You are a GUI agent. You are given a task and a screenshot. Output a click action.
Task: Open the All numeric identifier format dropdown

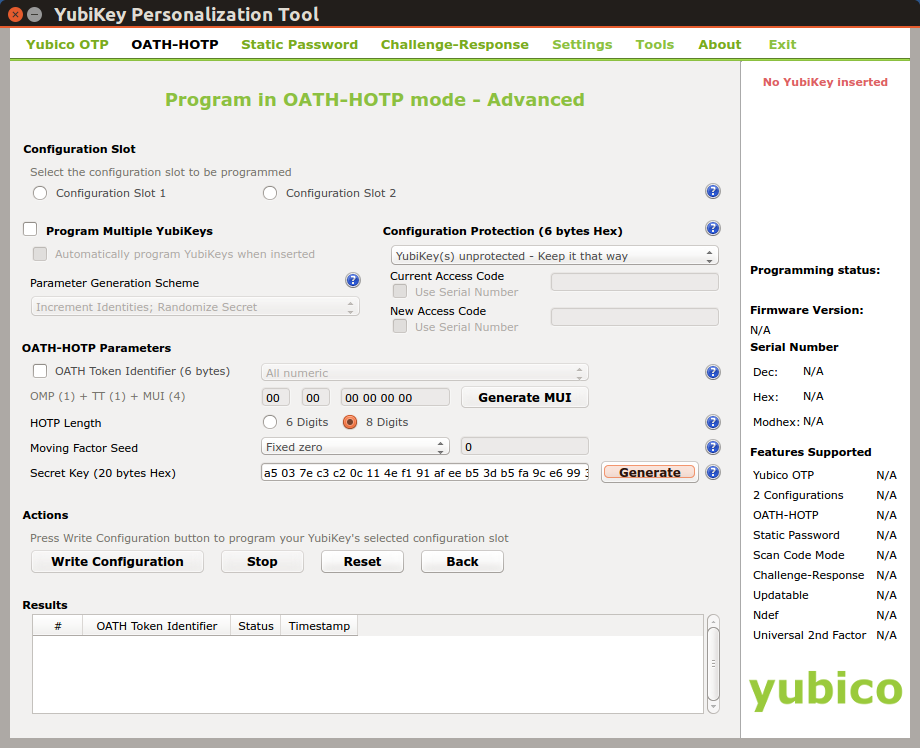[425, 373]
